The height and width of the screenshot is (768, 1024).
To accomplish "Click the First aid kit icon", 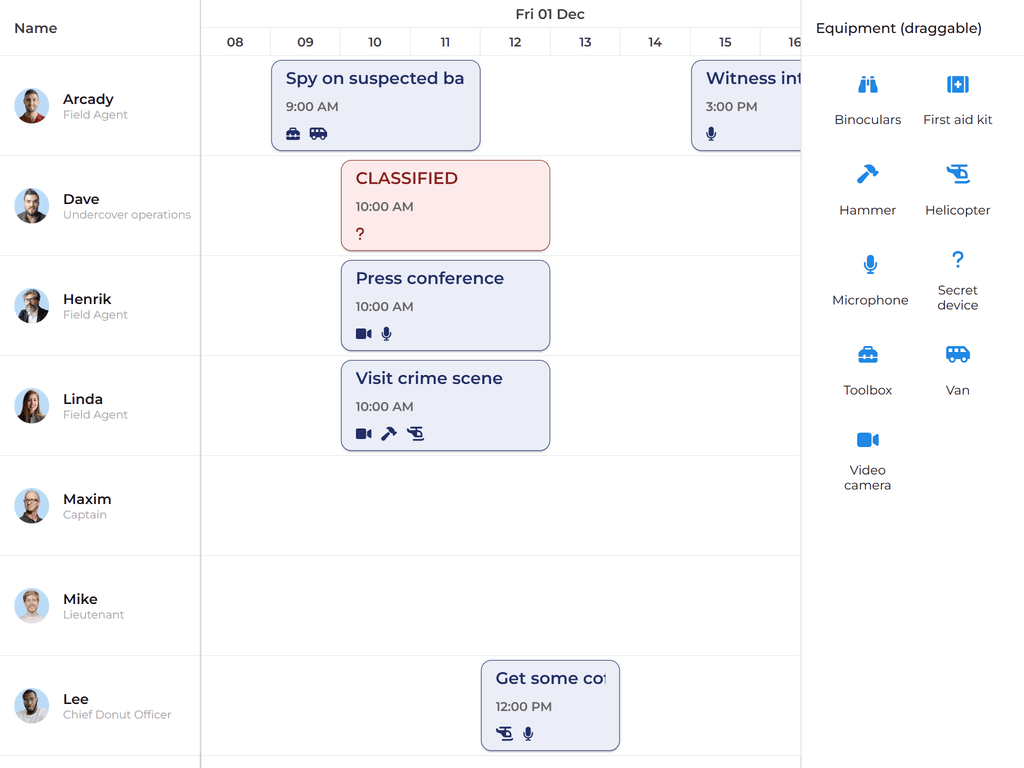I will click(x=957, y=86).
